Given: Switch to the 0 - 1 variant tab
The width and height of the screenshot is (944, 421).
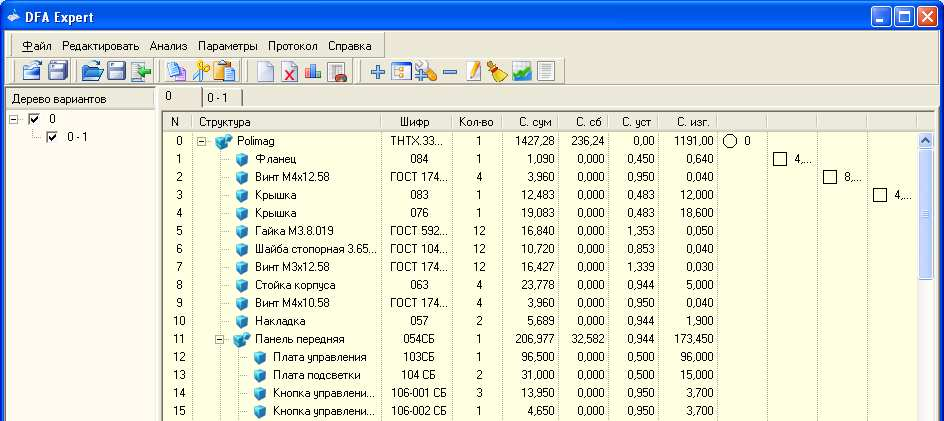Looking at the screenshot, I should tap(222, 98).
